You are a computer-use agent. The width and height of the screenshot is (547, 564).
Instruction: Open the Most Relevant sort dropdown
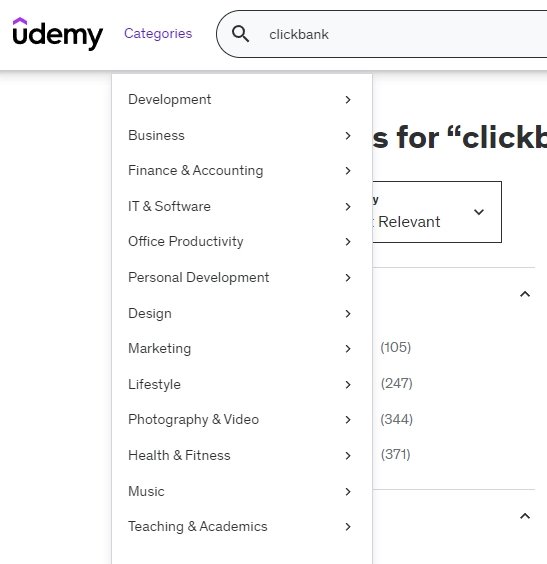[x=437, y=212]
